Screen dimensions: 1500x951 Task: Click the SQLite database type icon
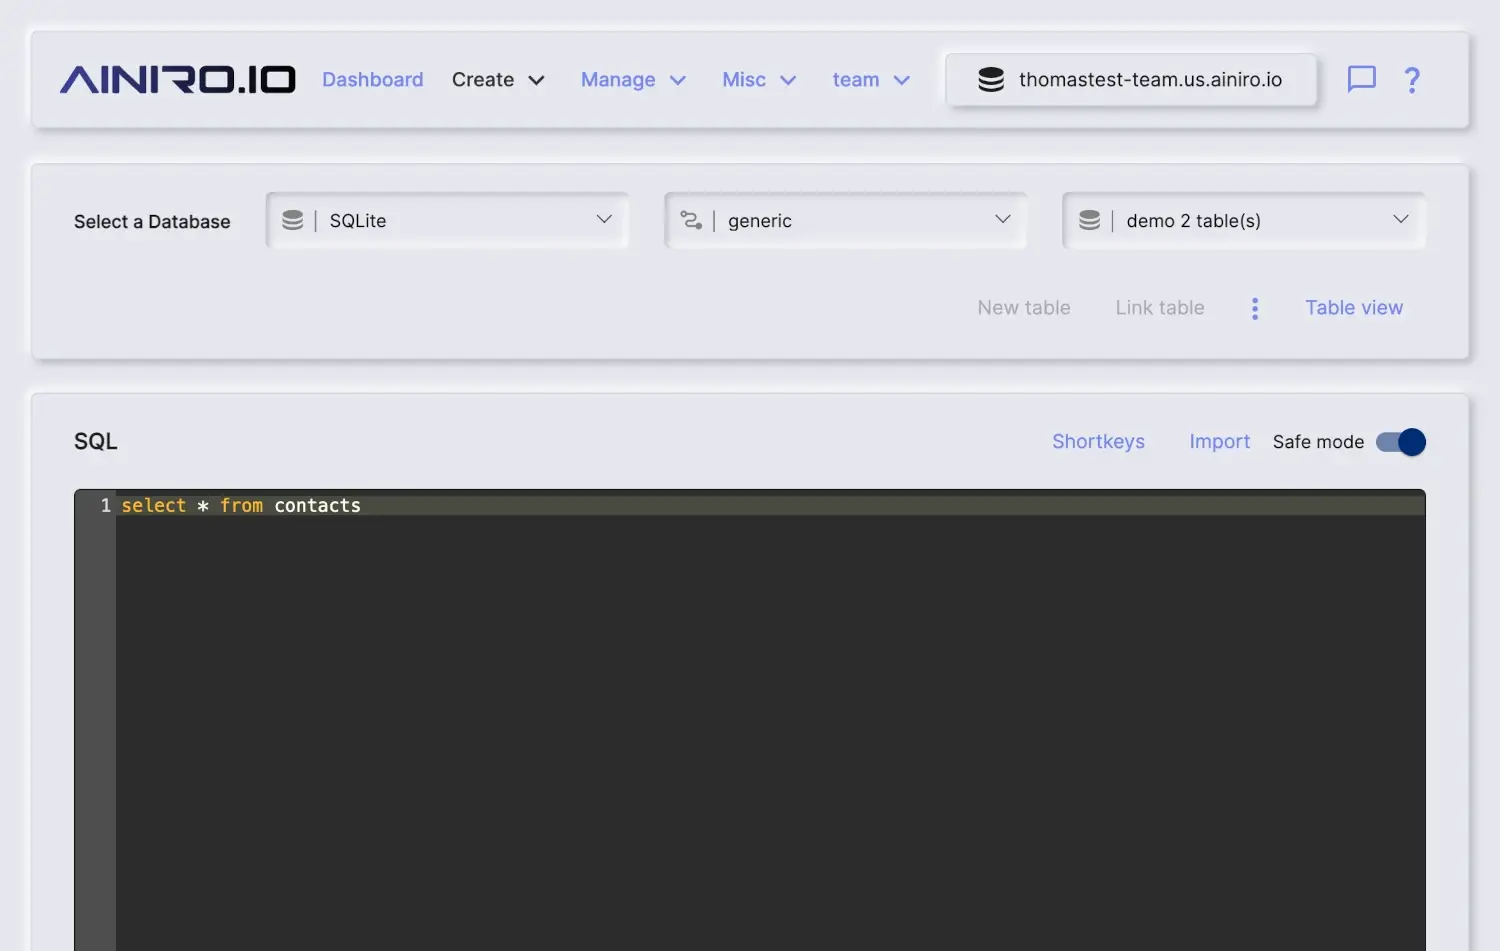pos(293,220)
